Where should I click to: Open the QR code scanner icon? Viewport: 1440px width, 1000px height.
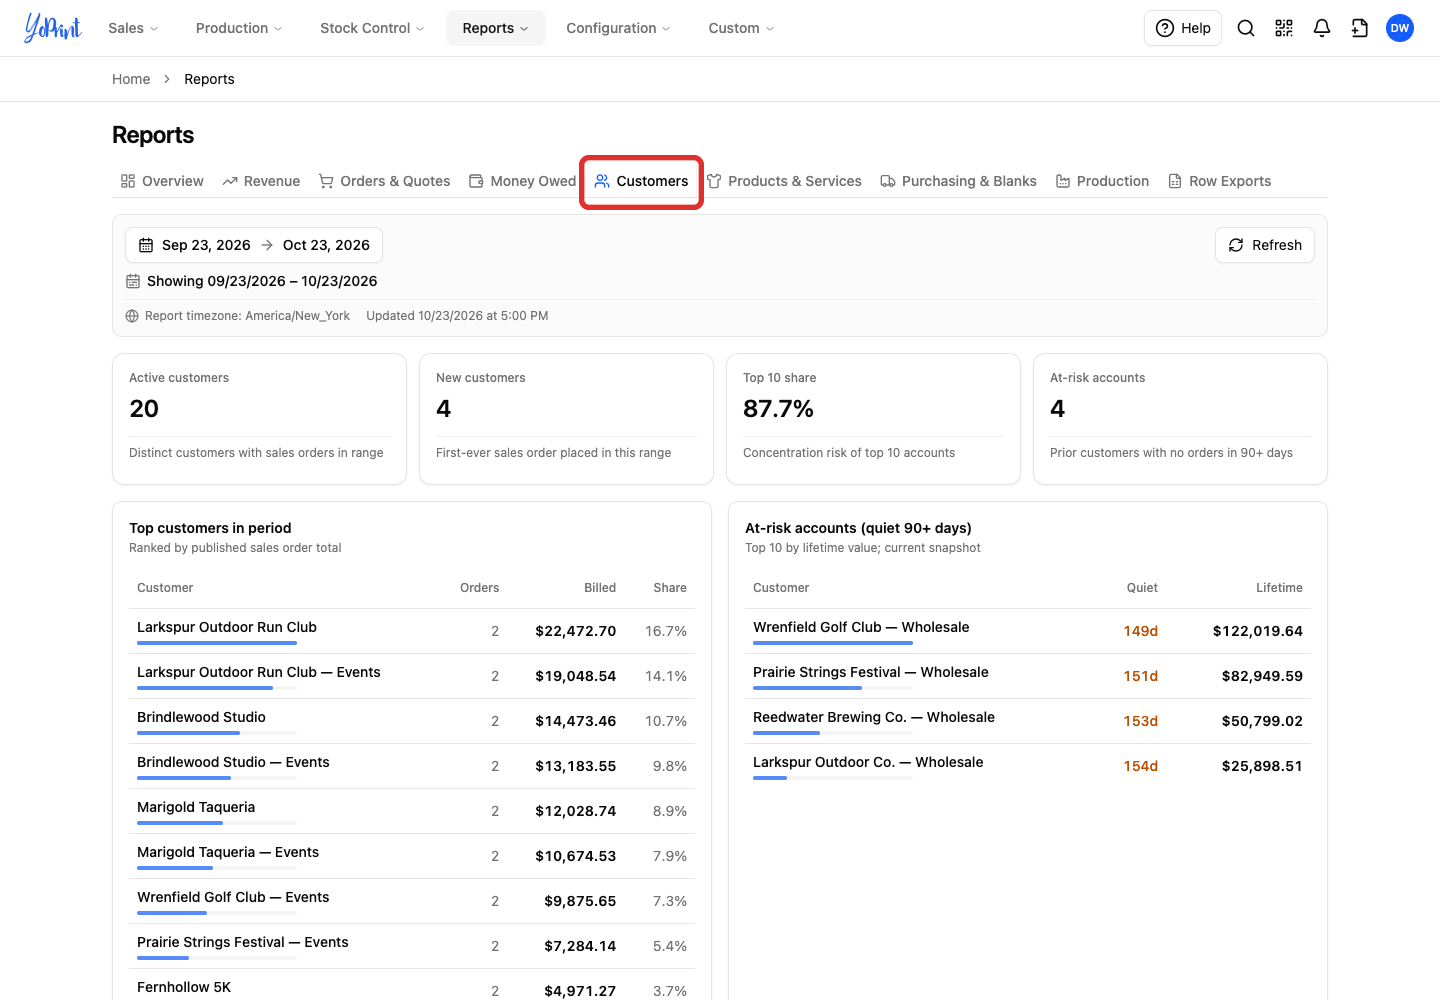click(x=1284, y=28)
